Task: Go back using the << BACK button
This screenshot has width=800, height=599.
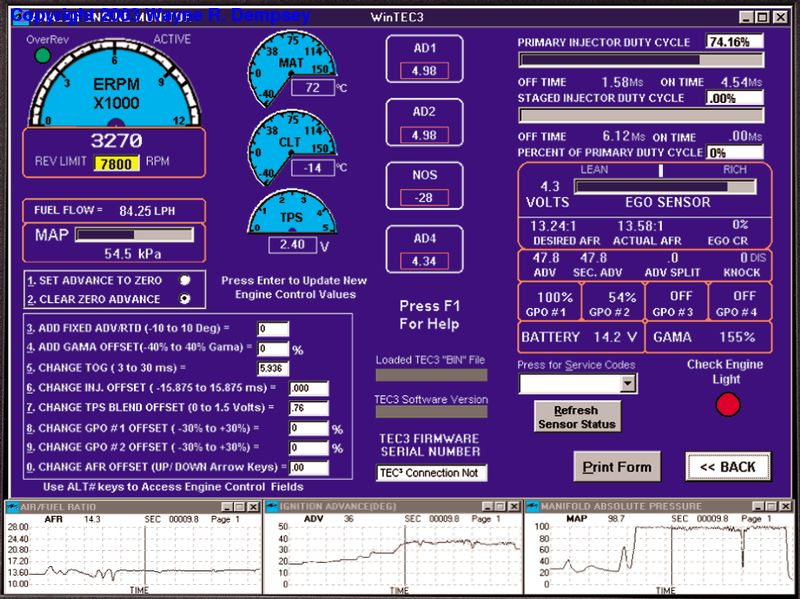Action: pyautogui.click(x=727, y=466)
